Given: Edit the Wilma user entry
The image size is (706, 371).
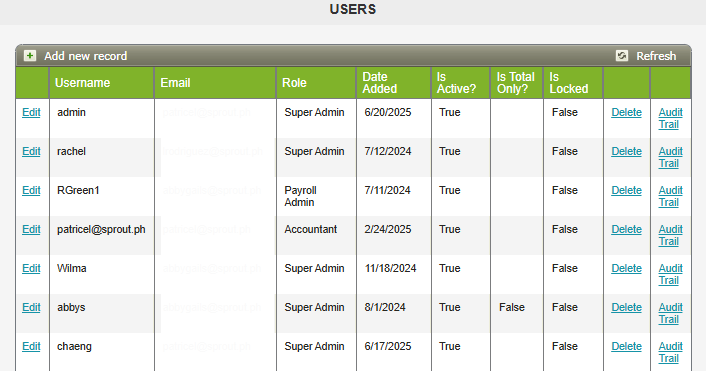Looking at the screenshot, I should click(x=31, y=268).
